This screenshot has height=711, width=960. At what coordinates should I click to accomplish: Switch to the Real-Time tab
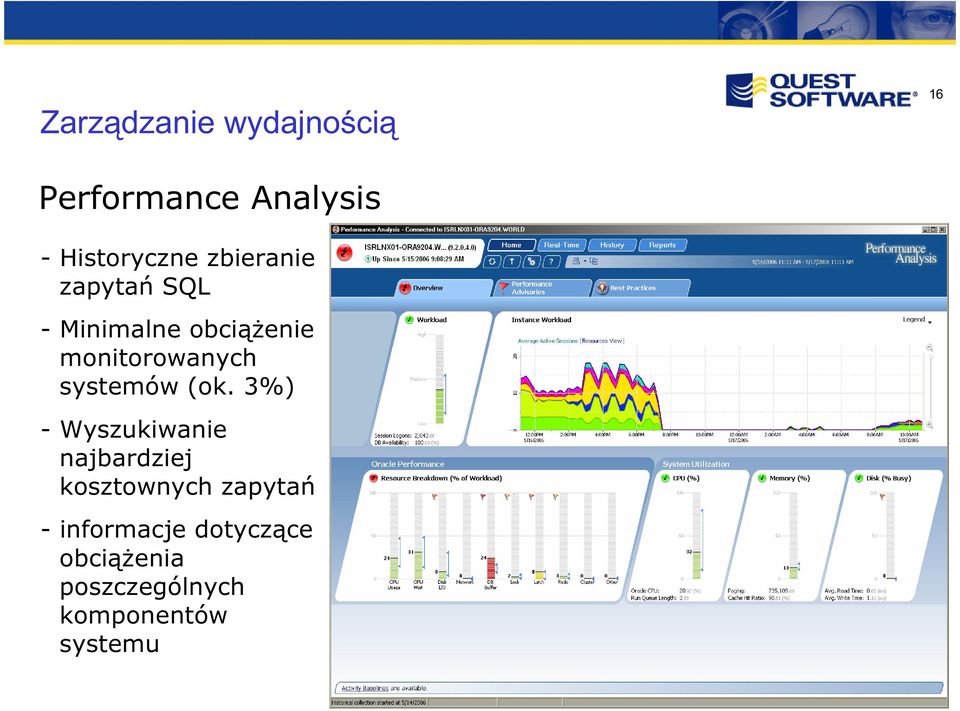pyautogui.click(x=561, y=245)
